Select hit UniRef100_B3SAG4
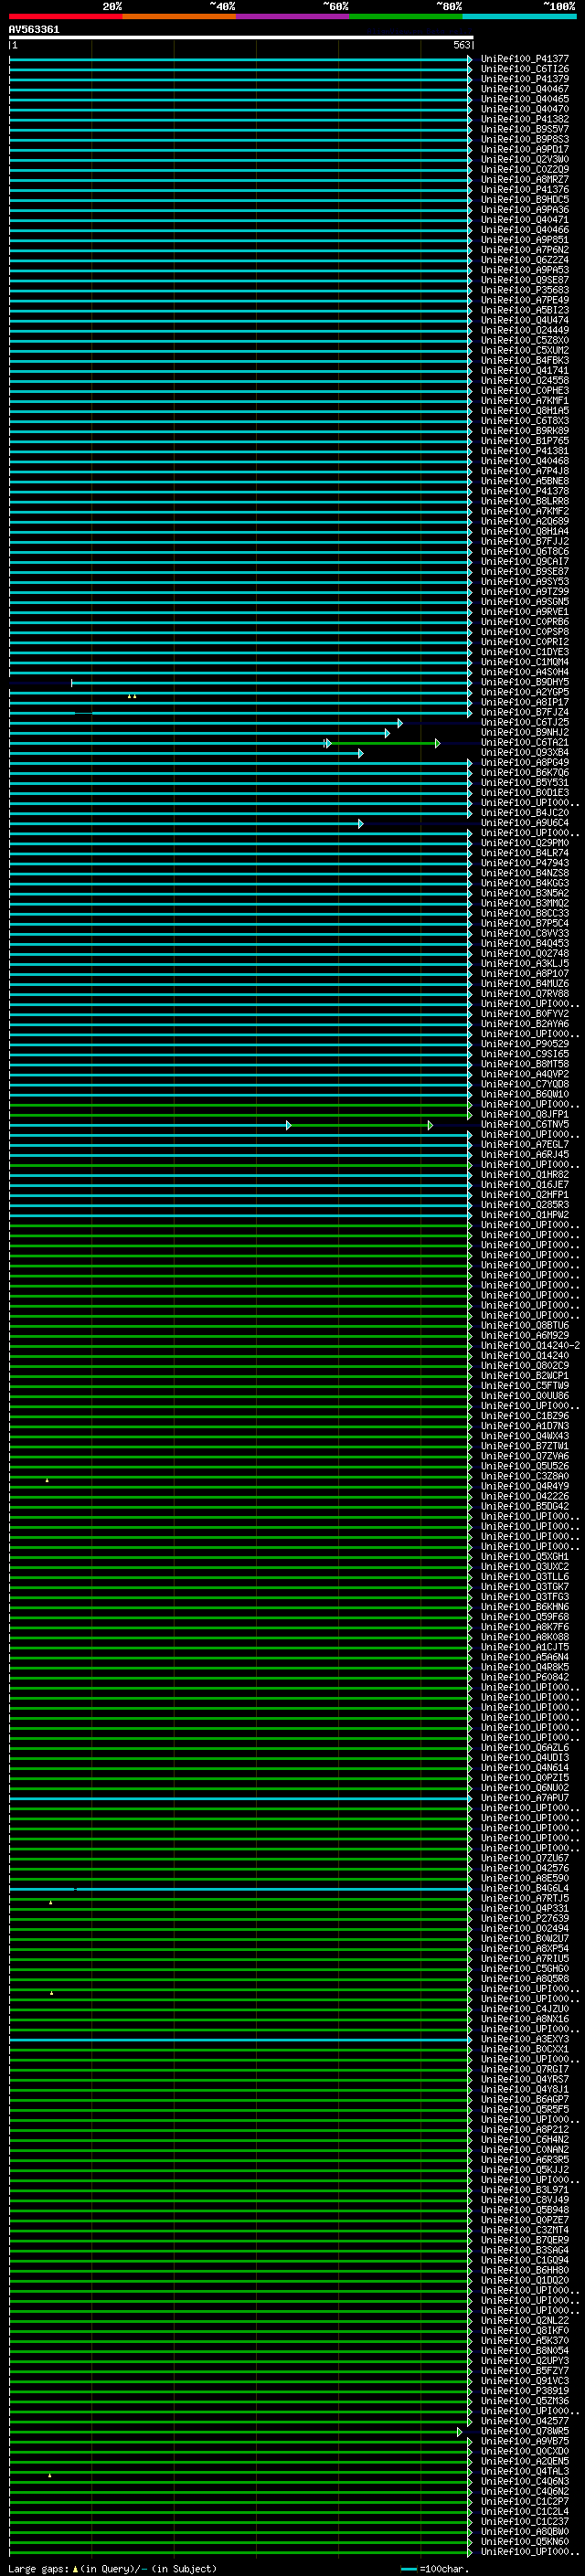 point(524,2249)
